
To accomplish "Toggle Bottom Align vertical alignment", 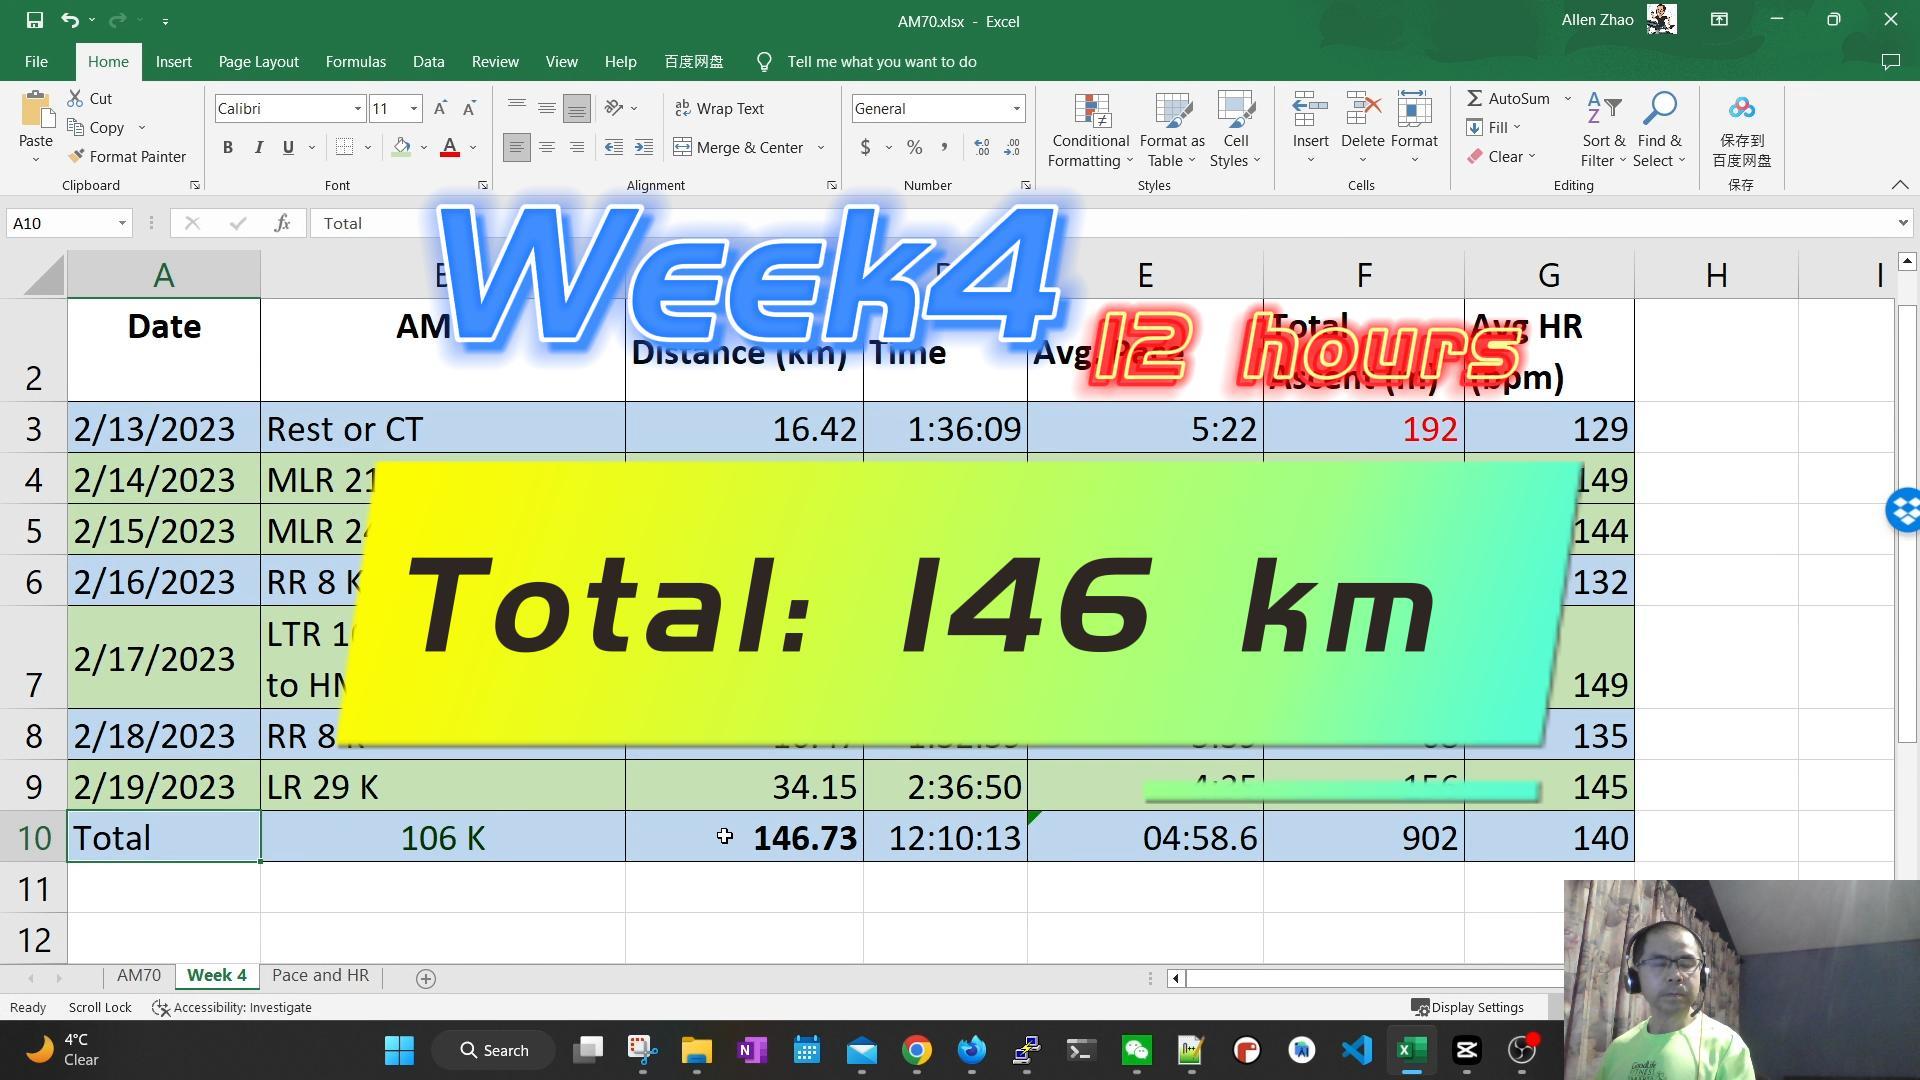I will coord(577,108).
